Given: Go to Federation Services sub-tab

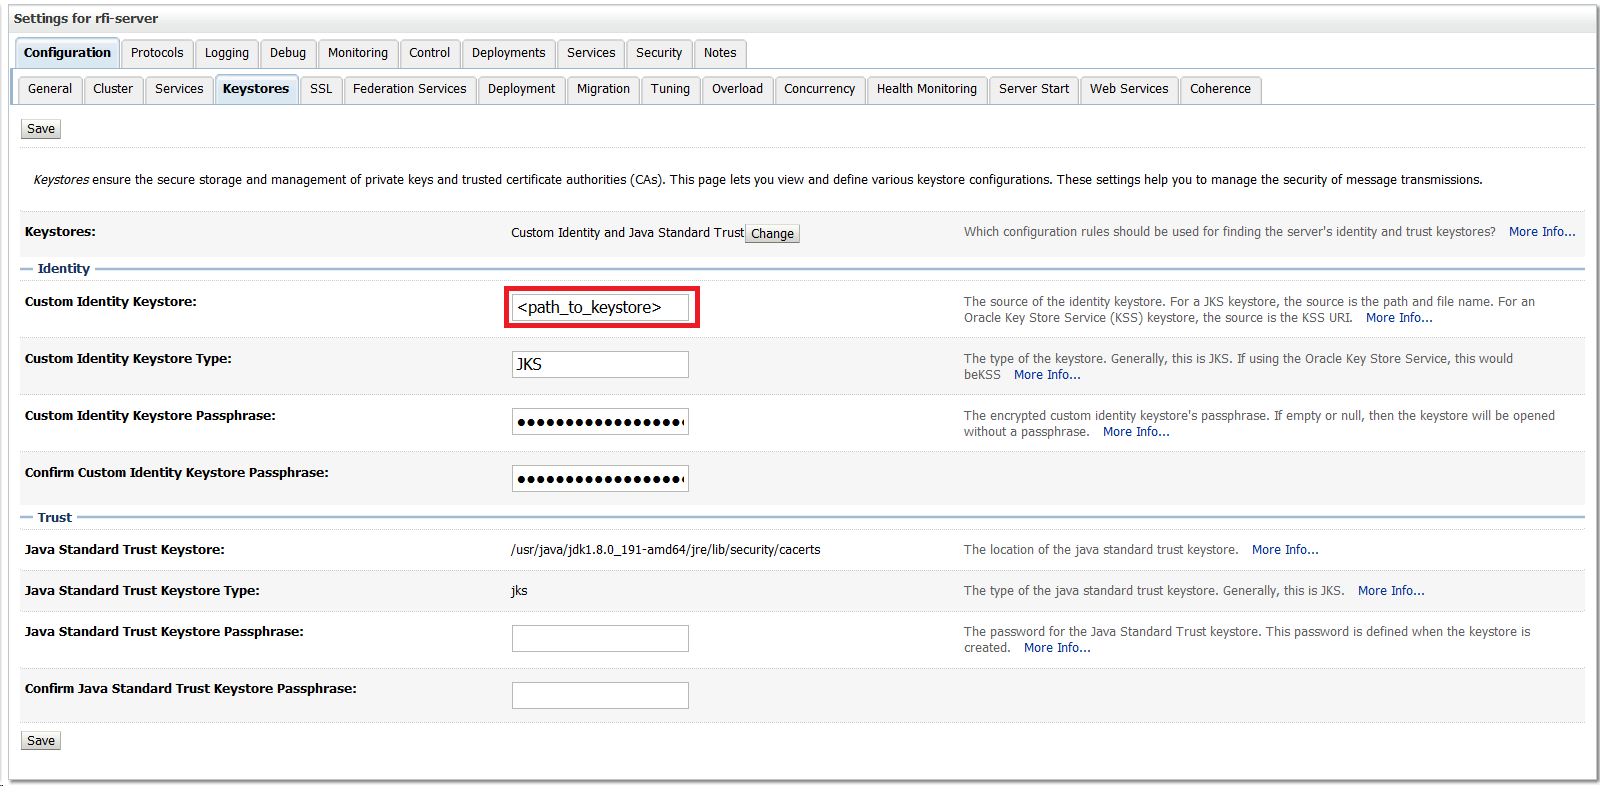Looking at the screenshot, I should (x=410, y=89).
